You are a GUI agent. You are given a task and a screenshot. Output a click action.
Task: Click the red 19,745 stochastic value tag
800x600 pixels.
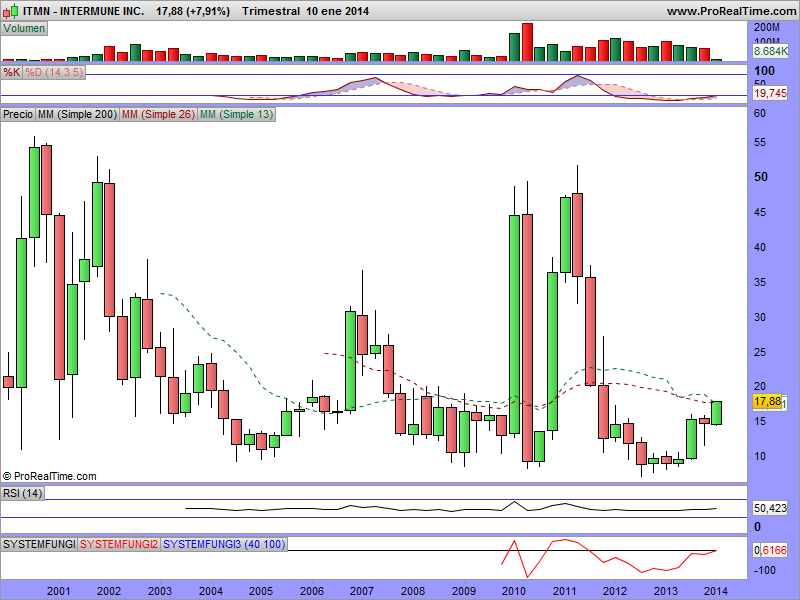[x=769, y=92]
